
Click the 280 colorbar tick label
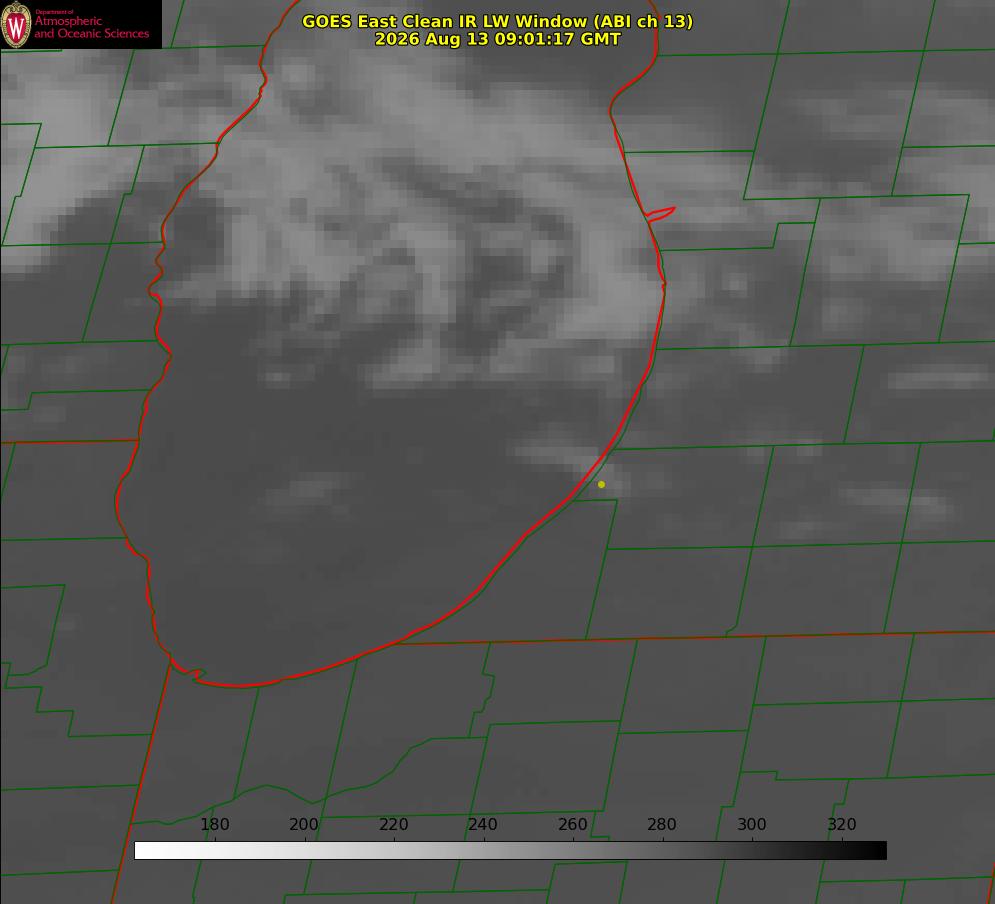click(x=662, y=824)
